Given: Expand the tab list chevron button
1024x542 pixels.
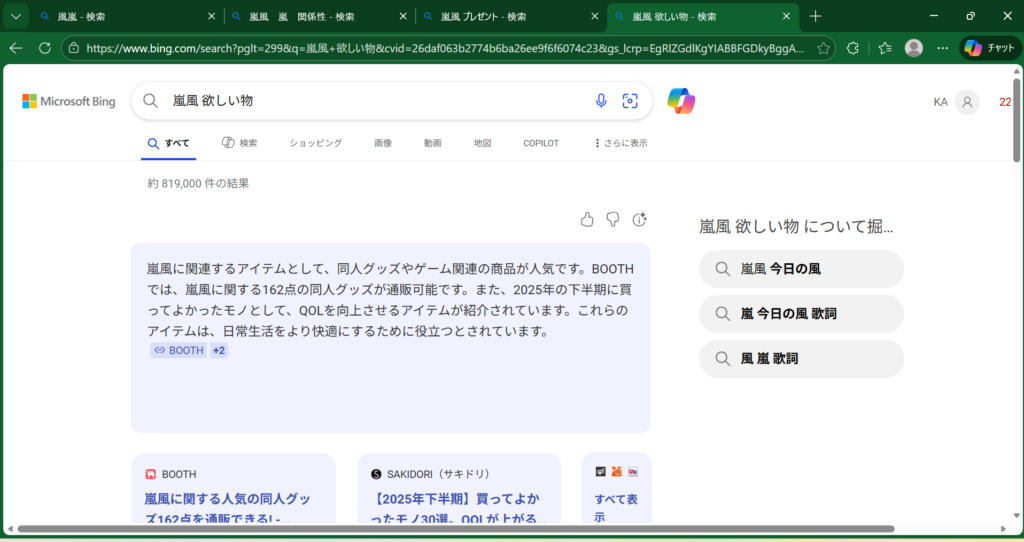Looking at the screenshot, I should pos(15,16).
